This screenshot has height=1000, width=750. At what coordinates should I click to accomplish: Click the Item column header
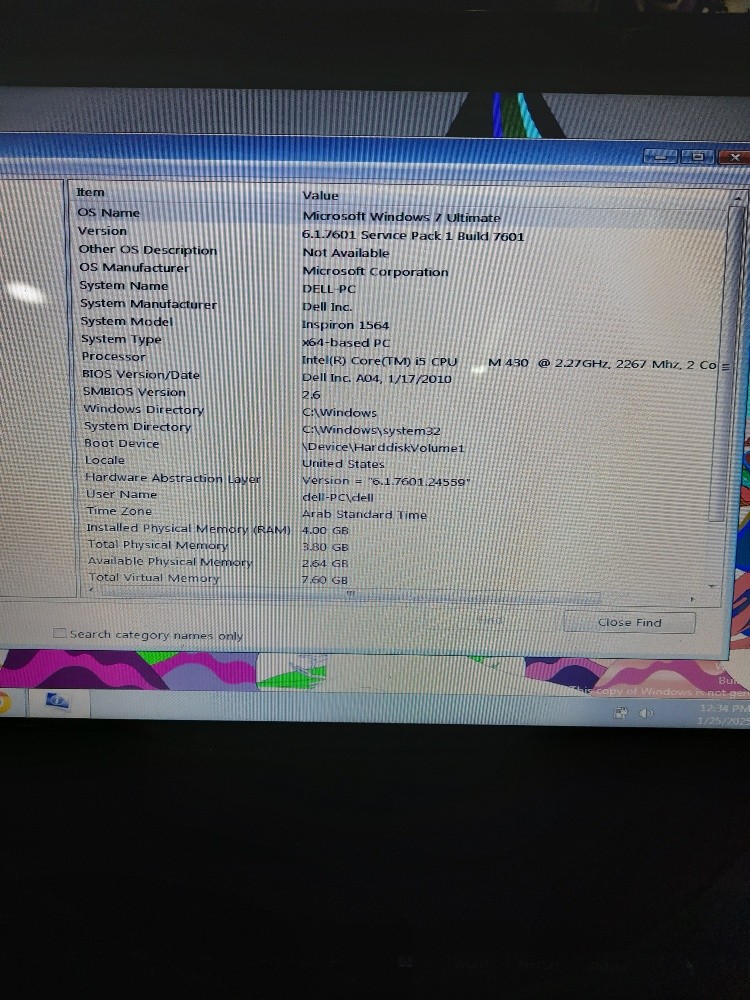click(184, 192)
